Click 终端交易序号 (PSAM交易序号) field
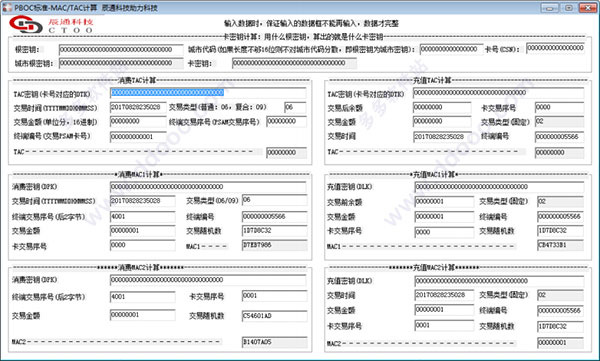Screen dimensions: 600x361 point(286,122)
